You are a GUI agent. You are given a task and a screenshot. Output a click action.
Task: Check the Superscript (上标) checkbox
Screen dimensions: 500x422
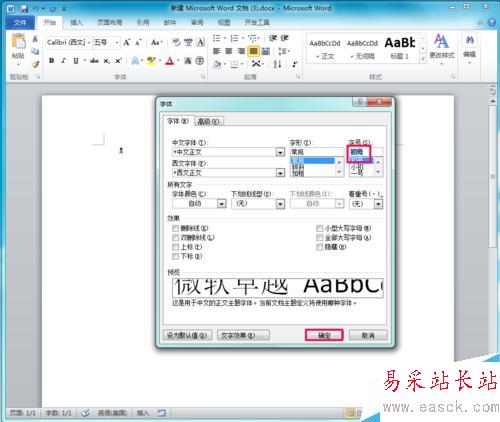pos(175,247)
